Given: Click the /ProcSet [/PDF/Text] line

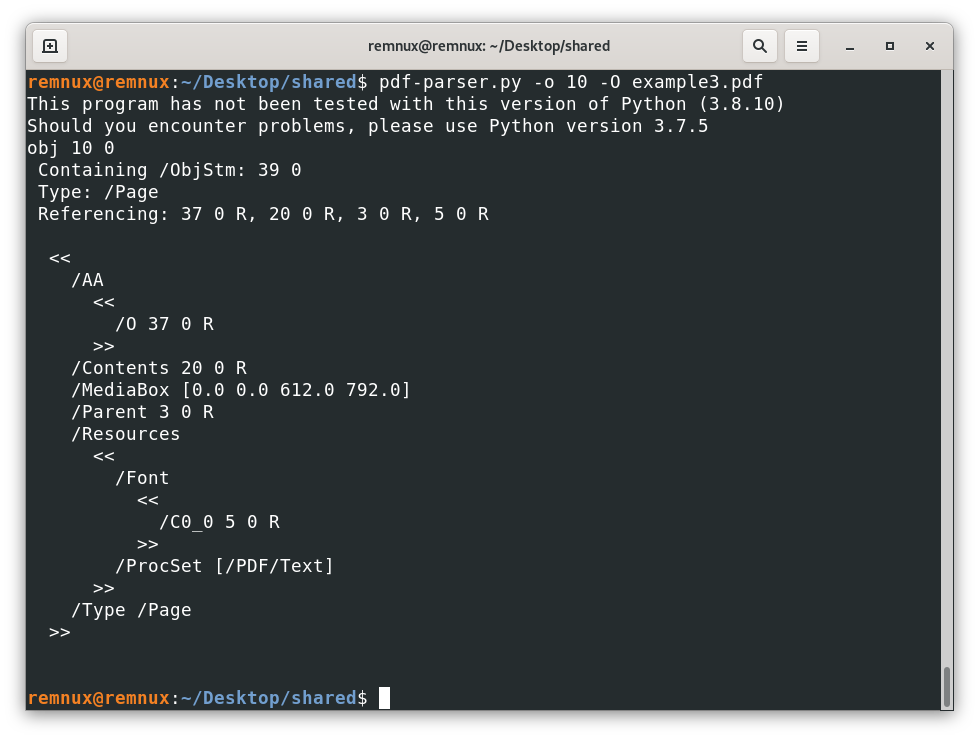Looking at the screenshot, I should pos(224,566).
